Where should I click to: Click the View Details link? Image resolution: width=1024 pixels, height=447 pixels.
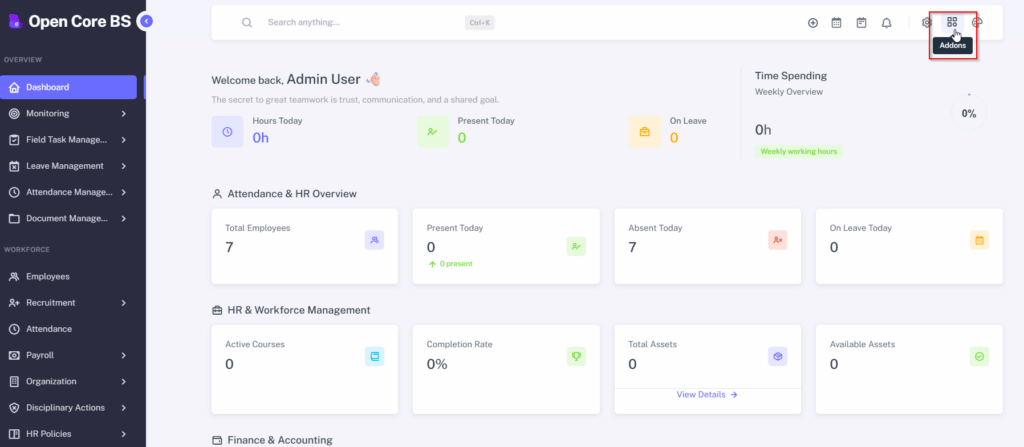click(x=706, y=395)
